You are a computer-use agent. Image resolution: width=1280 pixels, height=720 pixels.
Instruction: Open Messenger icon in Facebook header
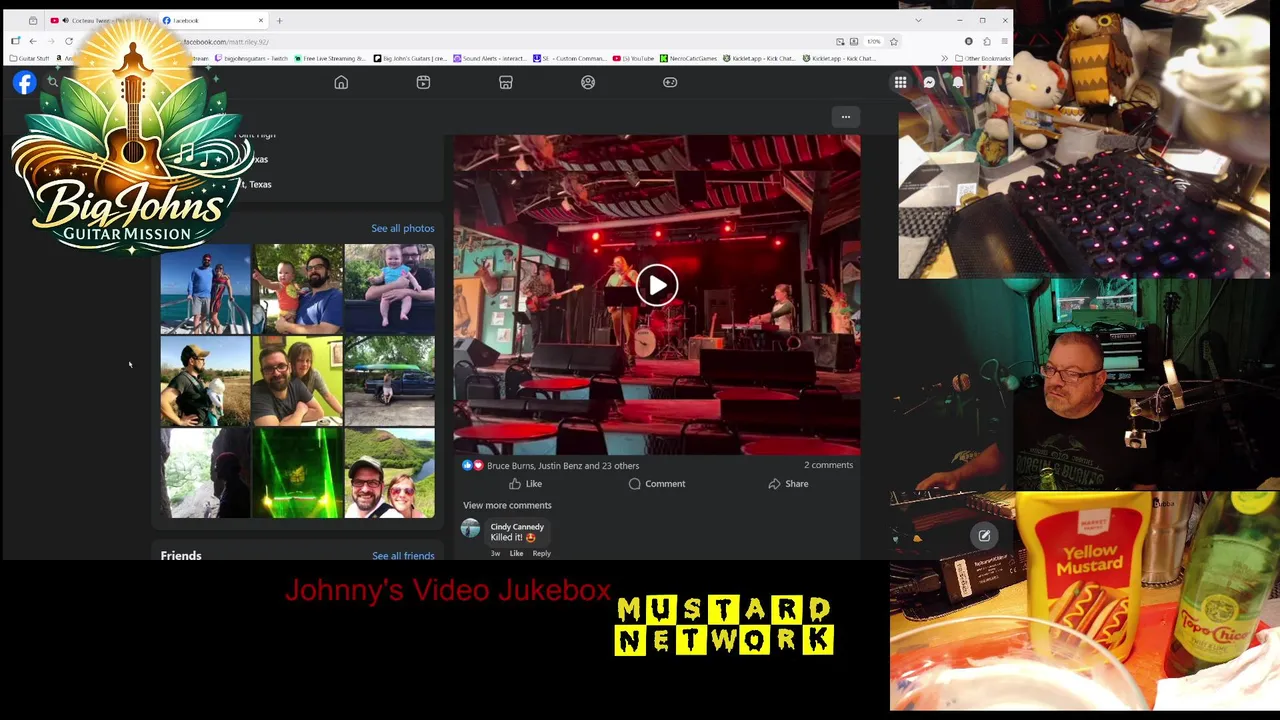[x=929, y=83]
